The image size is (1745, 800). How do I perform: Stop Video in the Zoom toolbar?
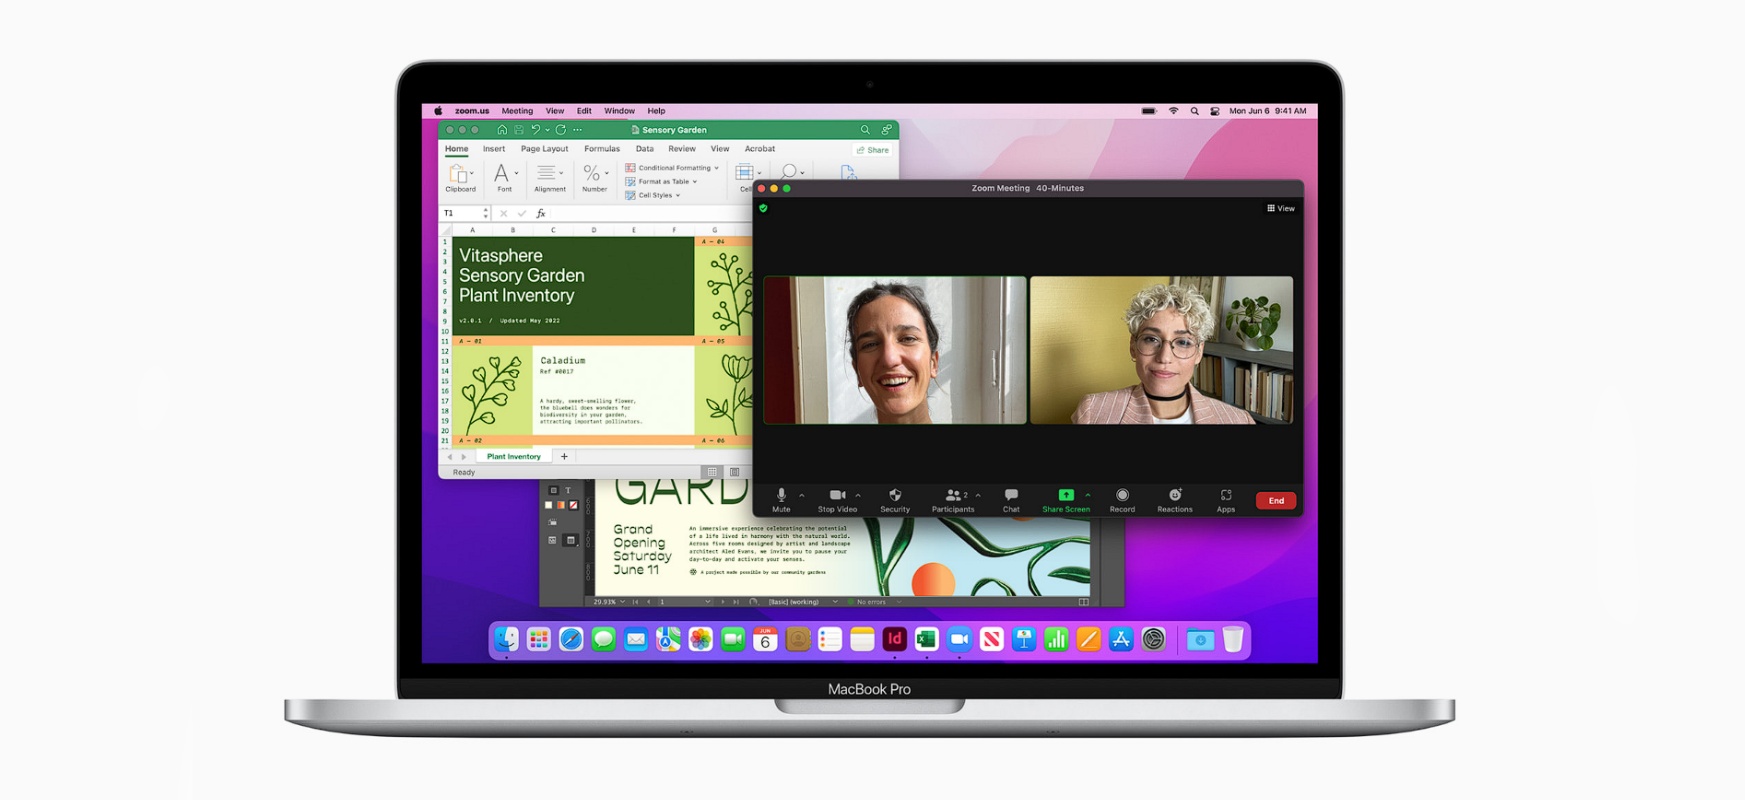point(837,500)
